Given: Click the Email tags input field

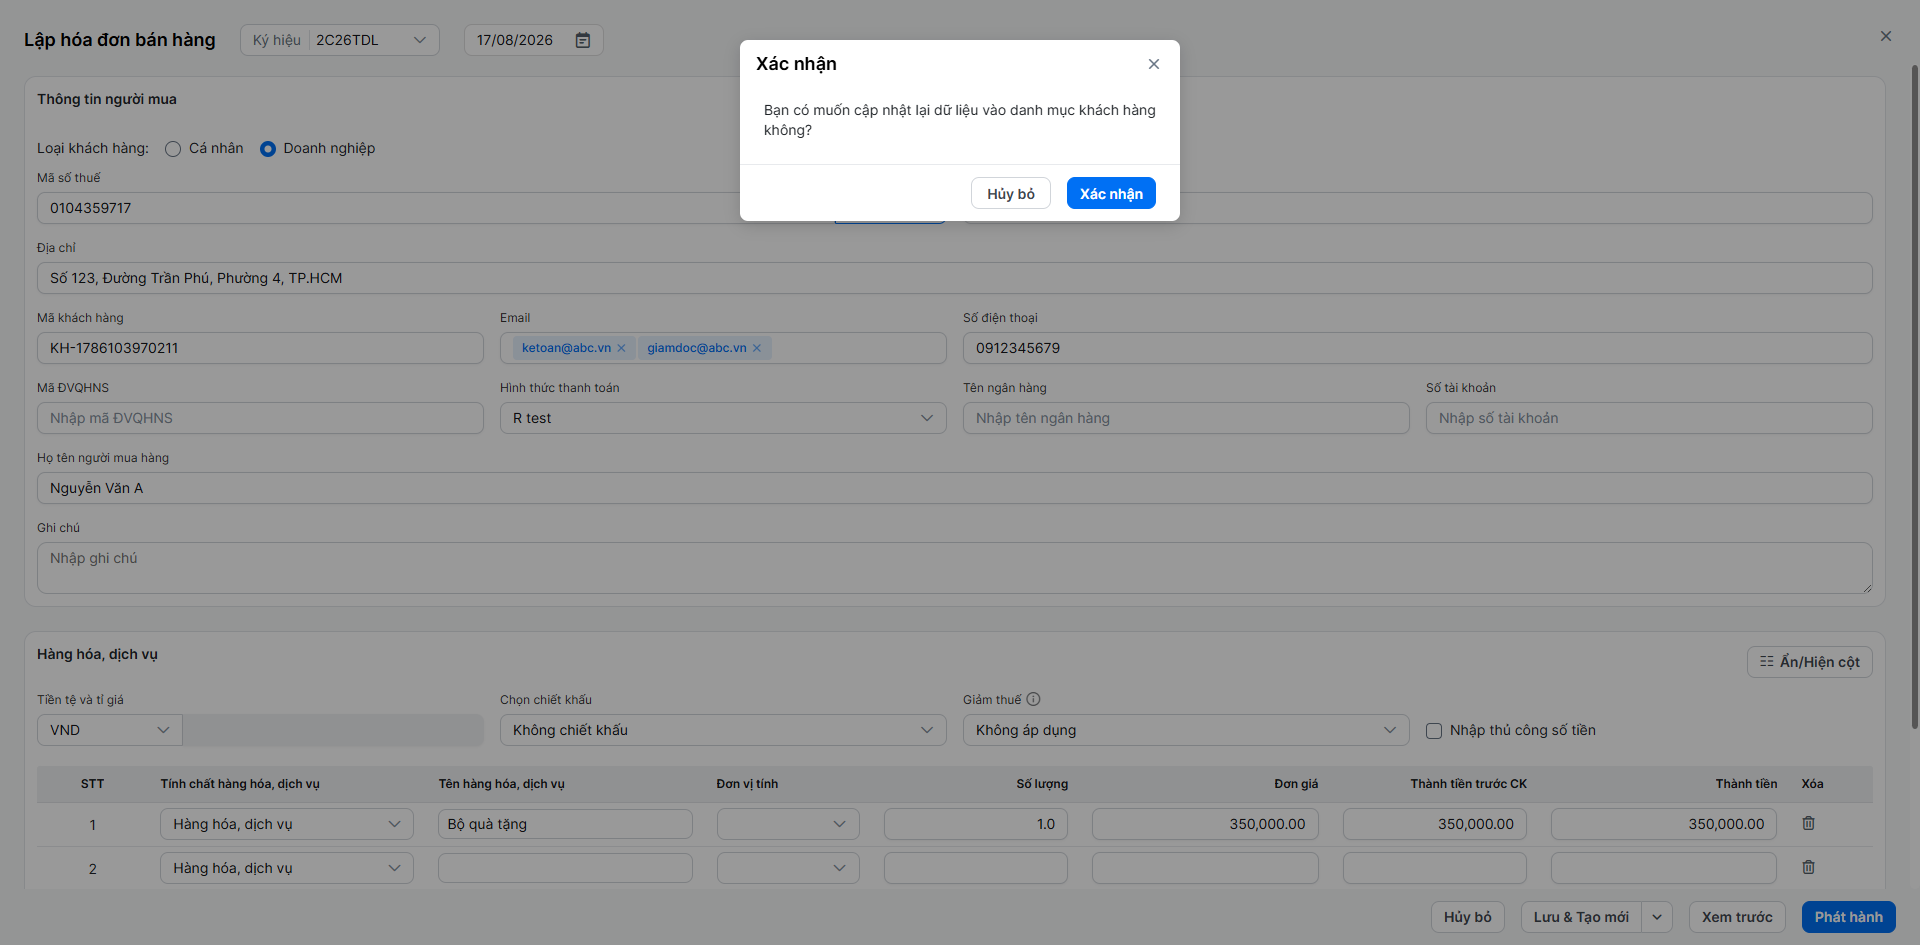Looking at the screenshot, I should 723,348.
